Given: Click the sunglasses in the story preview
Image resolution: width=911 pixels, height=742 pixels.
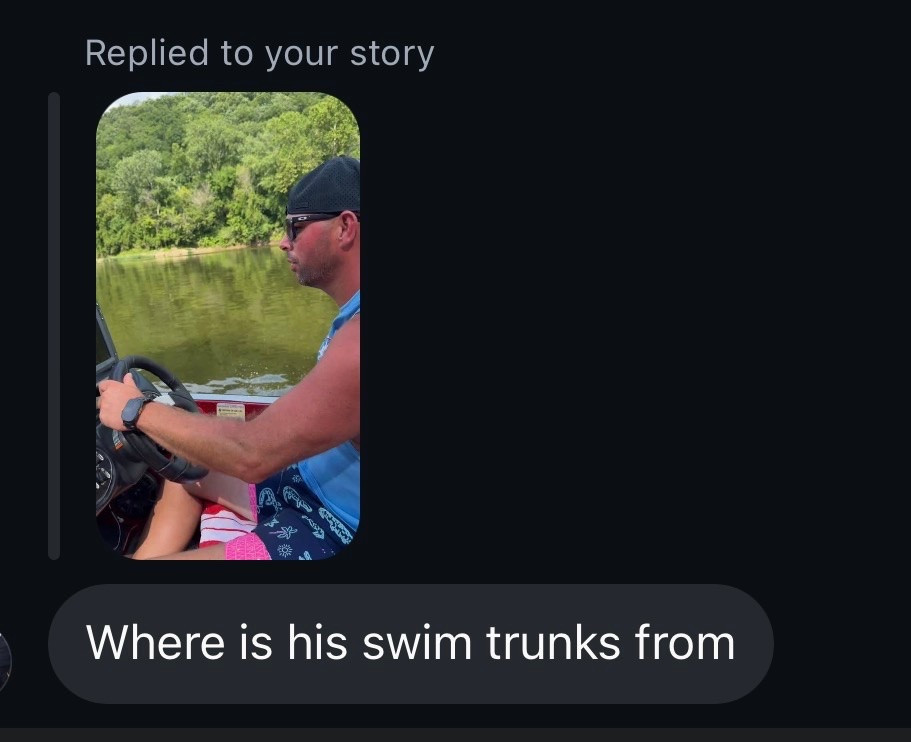Looking at the screenshot, I should click(311, 224).
